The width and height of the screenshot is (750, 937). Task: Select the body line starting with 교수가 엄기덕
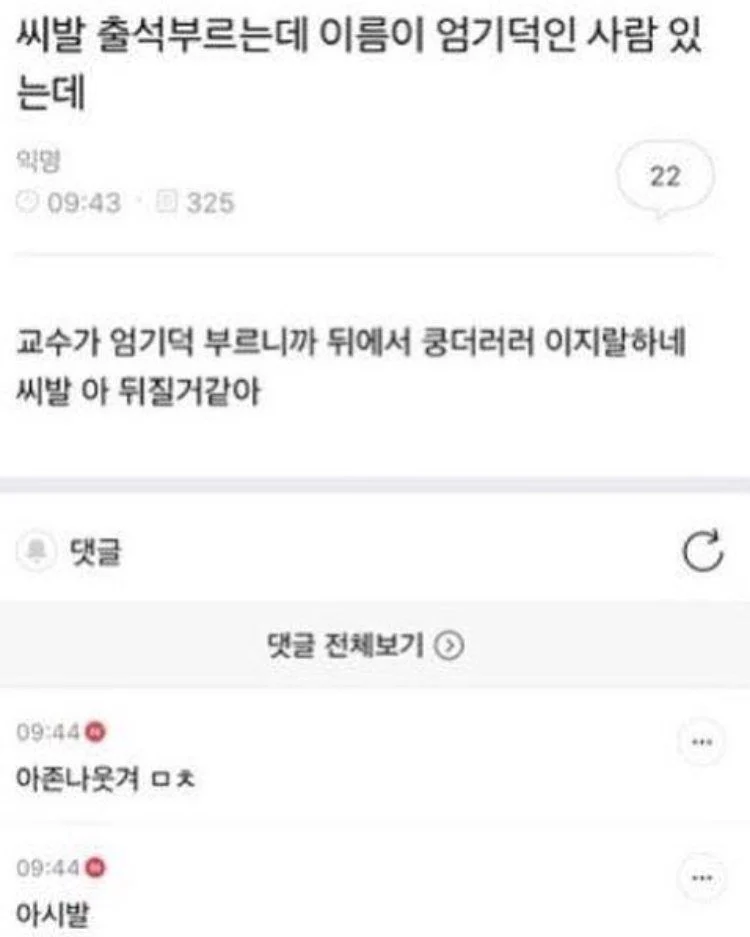[x=351, y=343]
